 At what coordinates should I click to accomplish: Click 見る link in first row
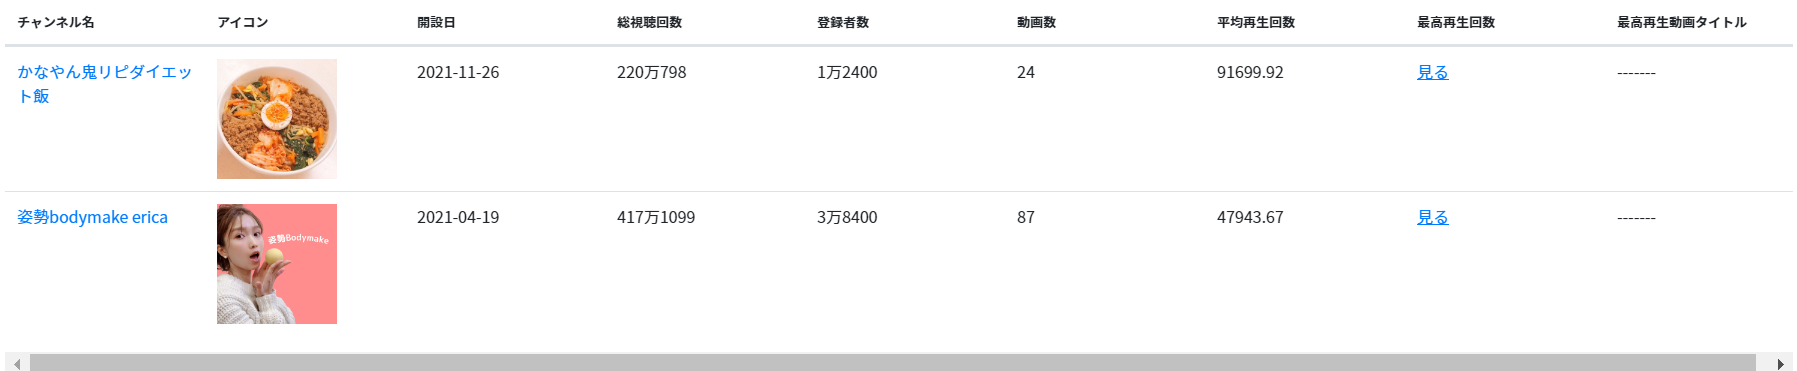1432,72
